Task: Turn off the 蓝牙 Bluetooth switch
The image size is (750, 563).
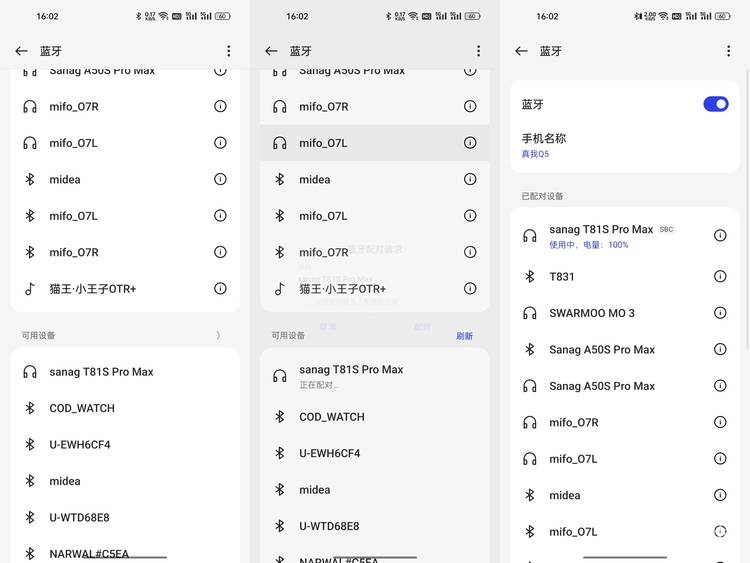Action: tap(716, 104)
